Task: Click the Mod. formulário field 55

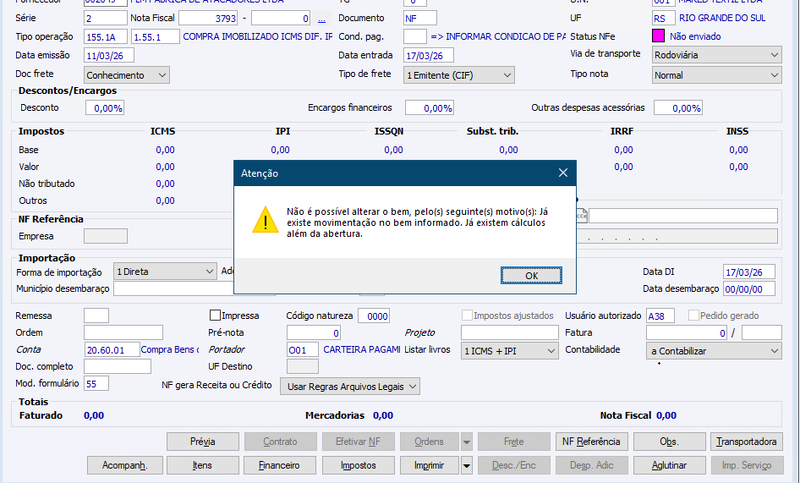Action: pyautogui.click(x=96, y=384)
